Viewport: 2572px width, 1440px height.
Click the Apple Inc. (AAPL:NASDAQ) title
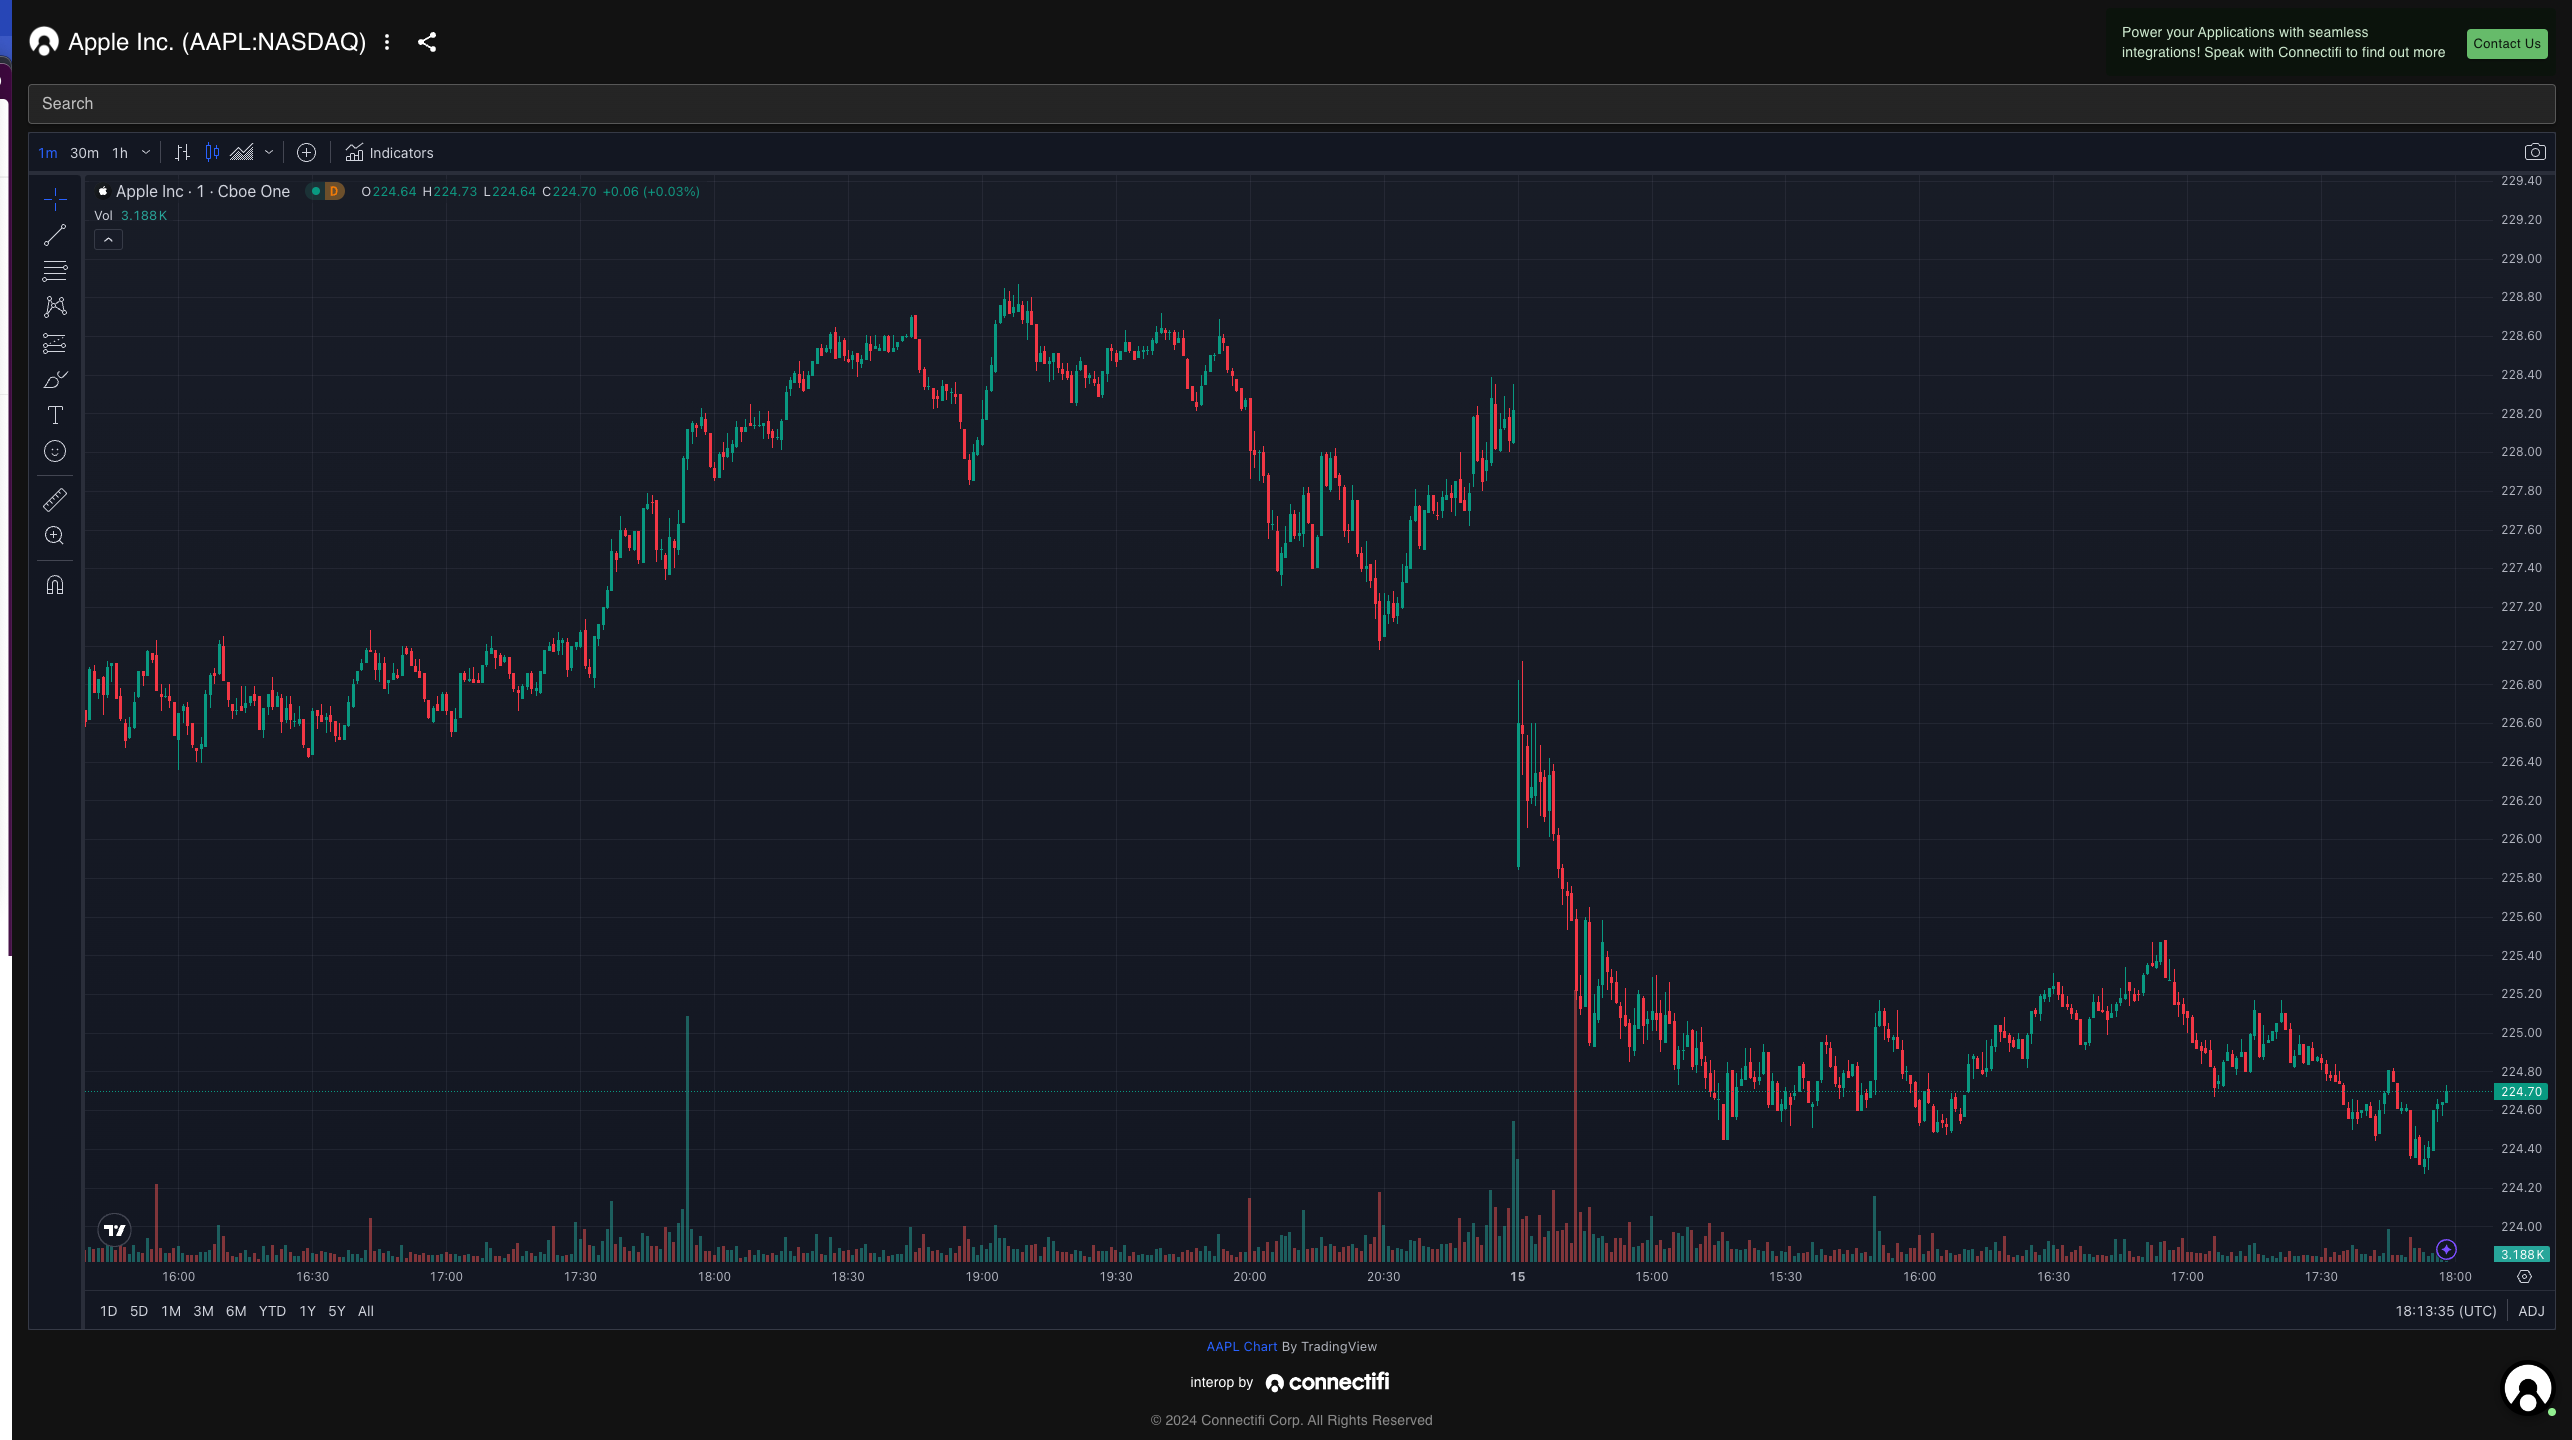(x=217, y=42)
